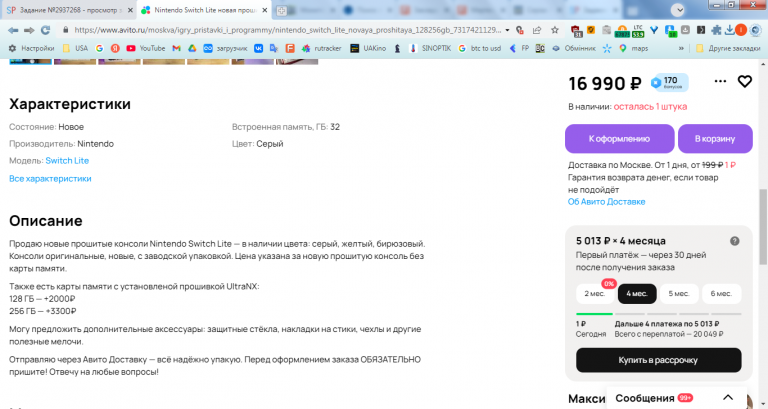Image resolution: width=768 pixels, height=409 pixels.
Task: Open the Switch Lite model link
Action: click(67, 161)
